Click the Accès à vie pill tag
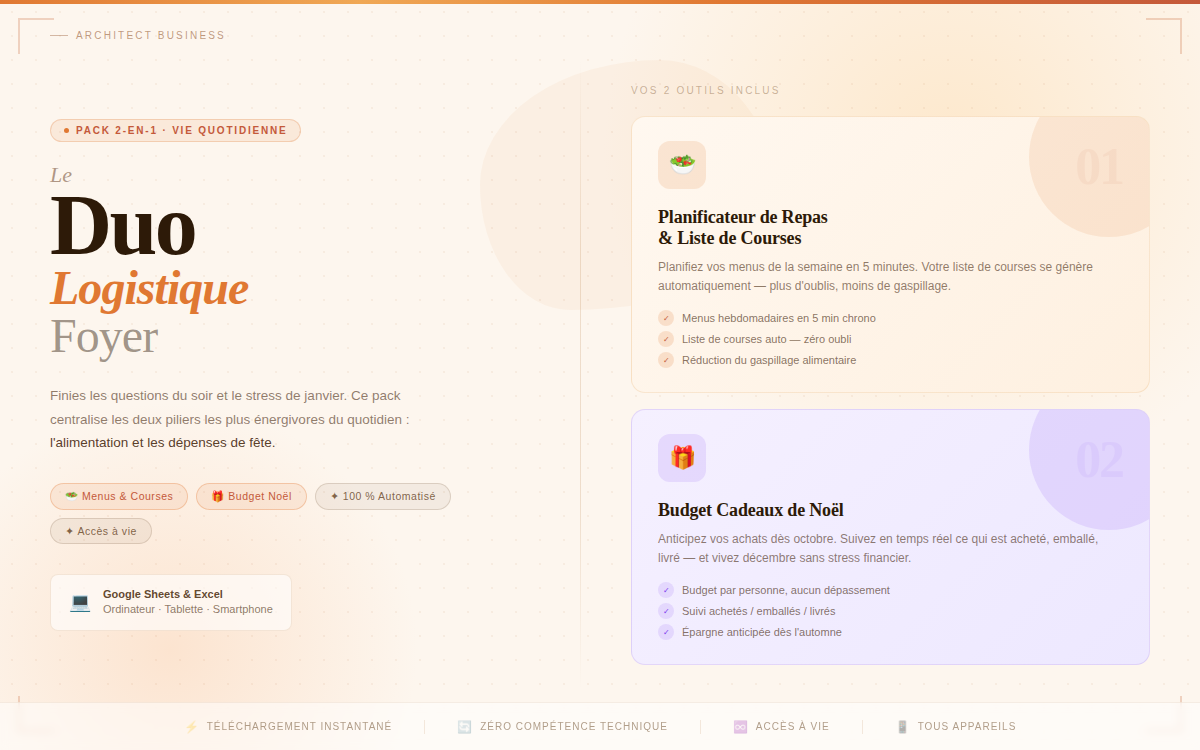The width and height of the screenshot is (1200, 750). (x=101, y=531)
